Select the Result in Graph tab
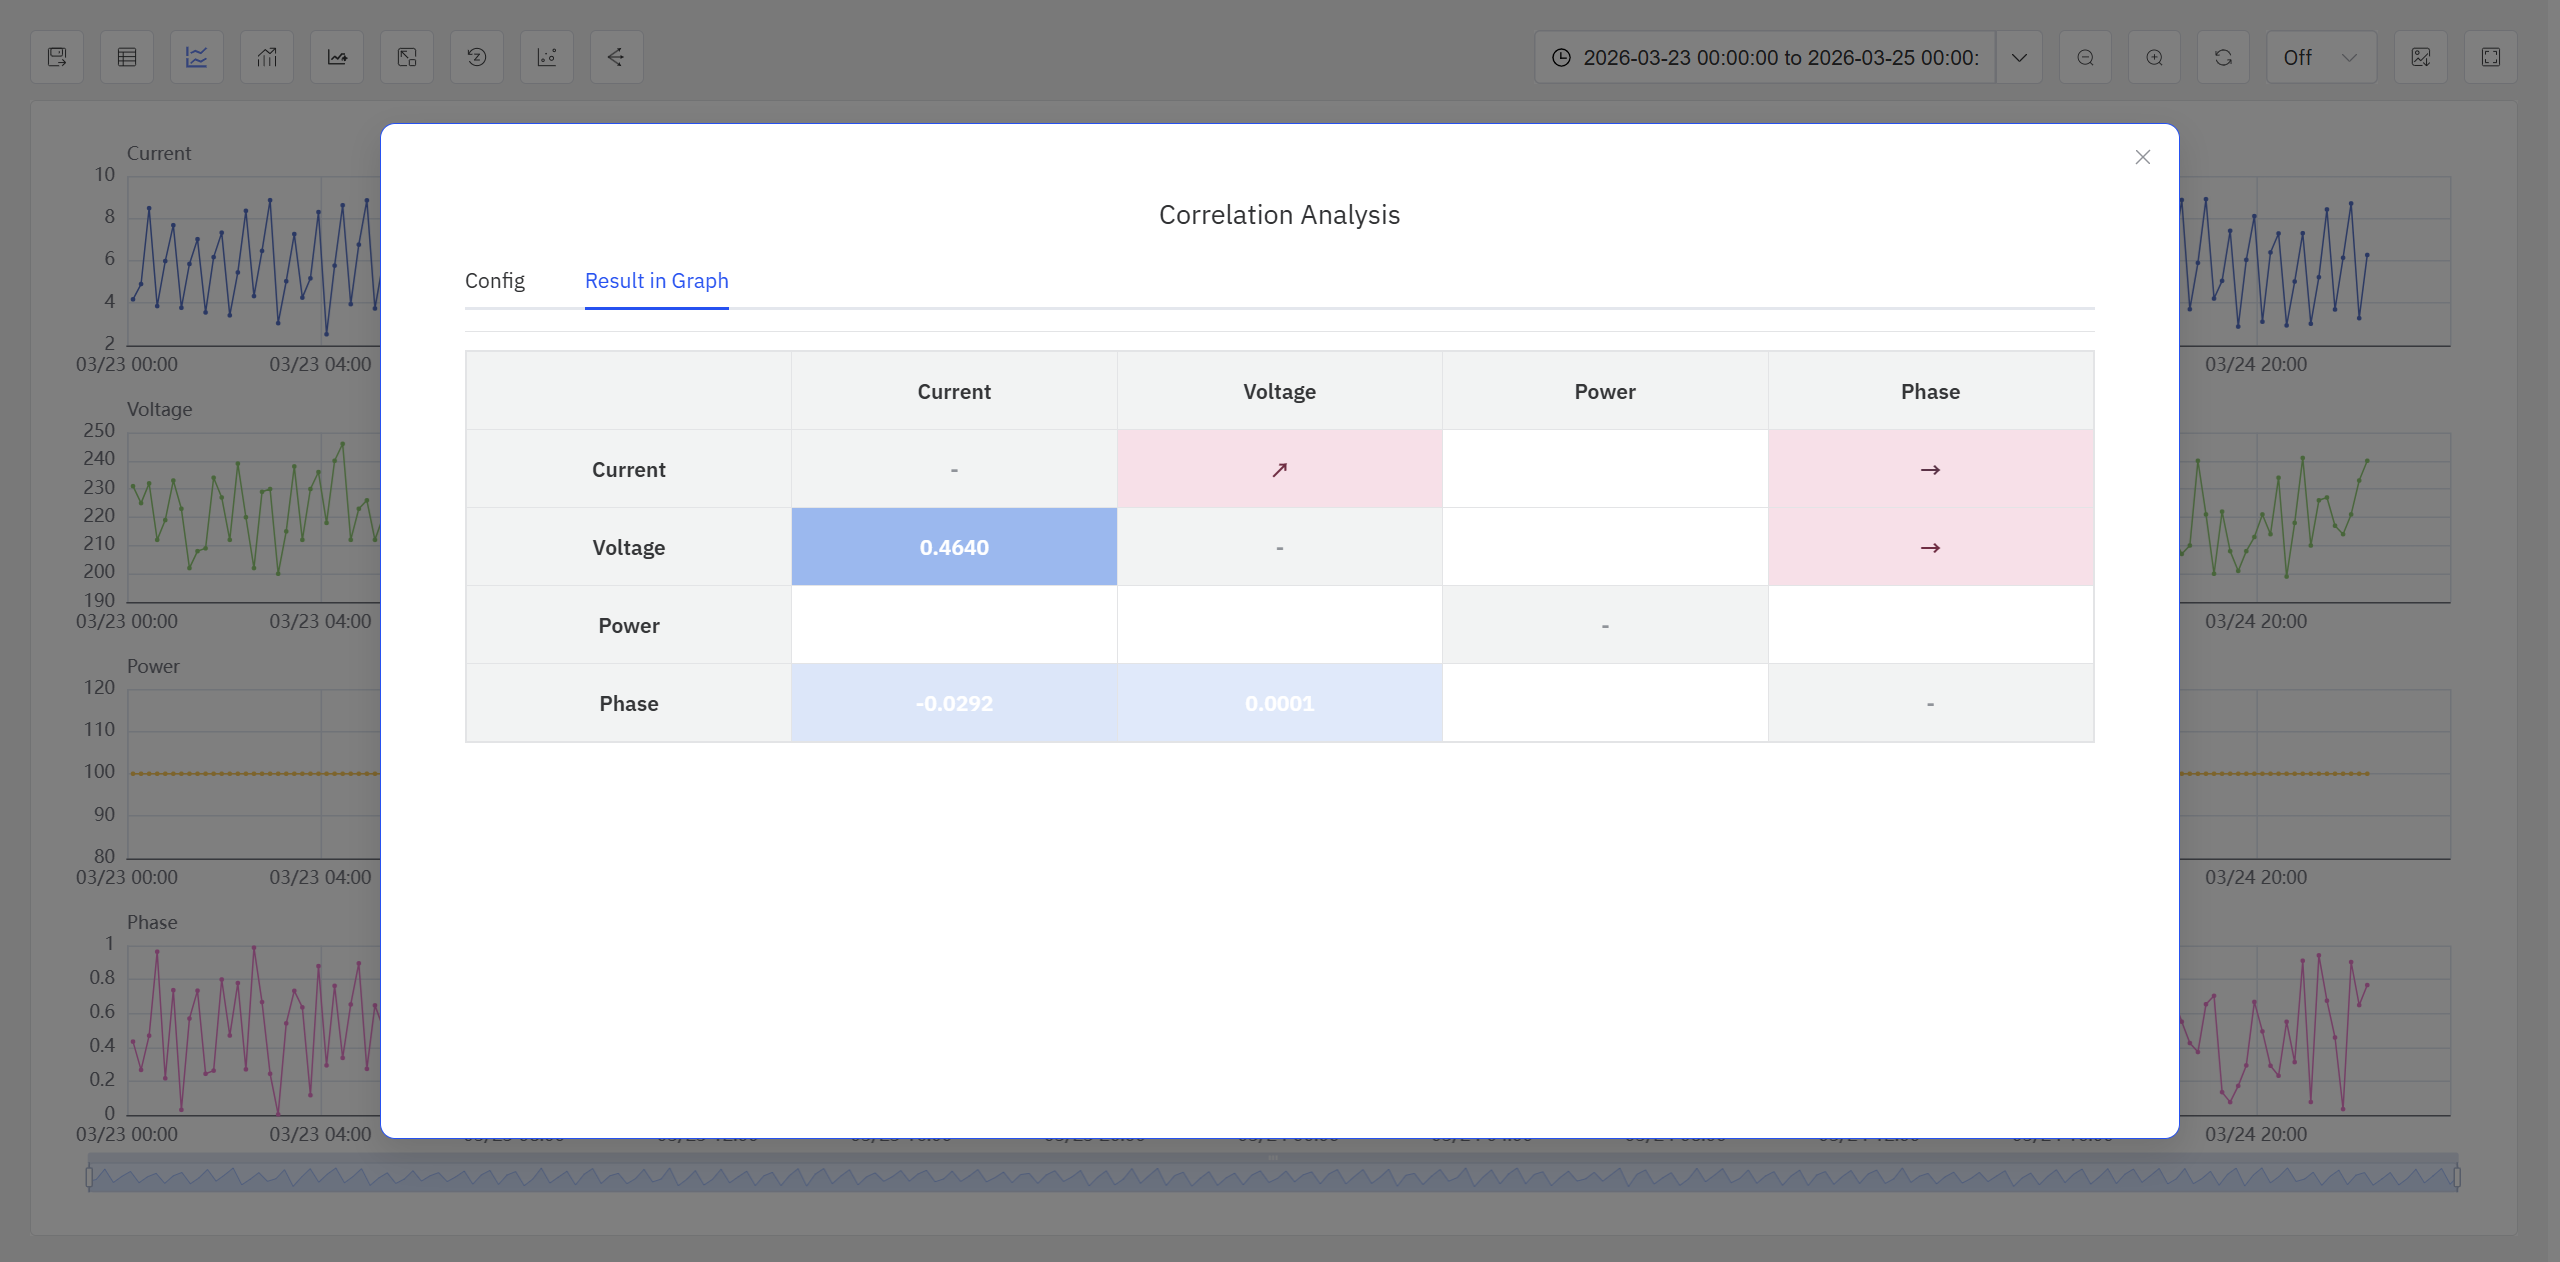Image resolution: width=2560 pixels, height=1262 pixels. coord(656,281)
